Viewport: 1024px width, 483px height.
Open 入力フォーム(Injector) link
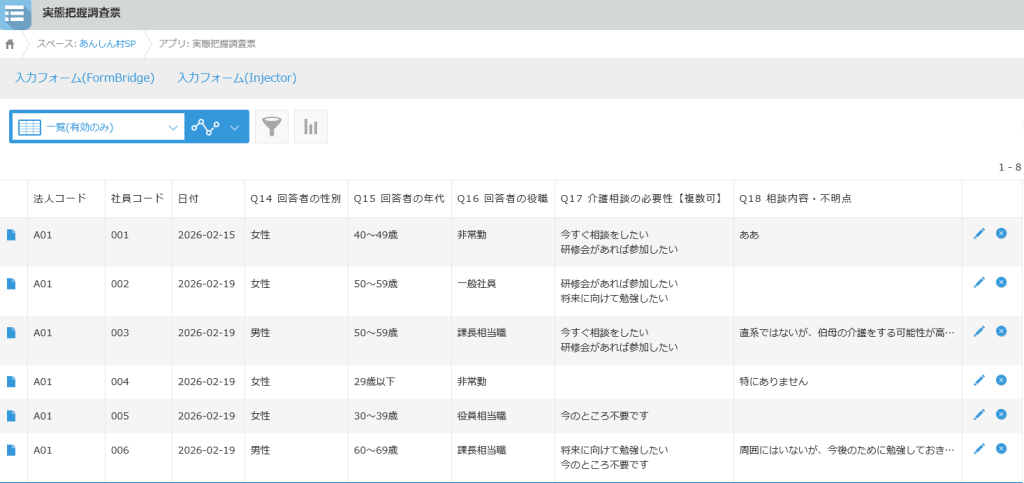[237, 77]
